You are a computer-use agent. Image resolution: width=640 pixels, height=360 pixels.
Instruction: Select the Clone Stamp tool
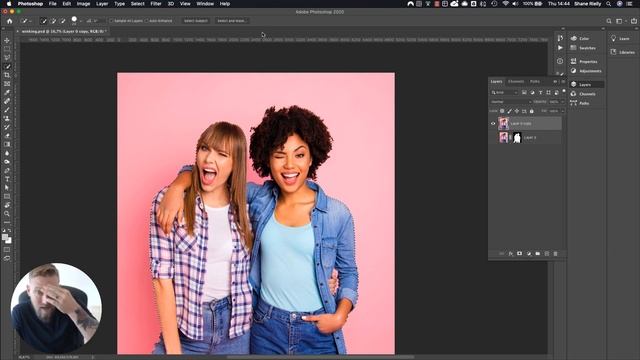7,118
